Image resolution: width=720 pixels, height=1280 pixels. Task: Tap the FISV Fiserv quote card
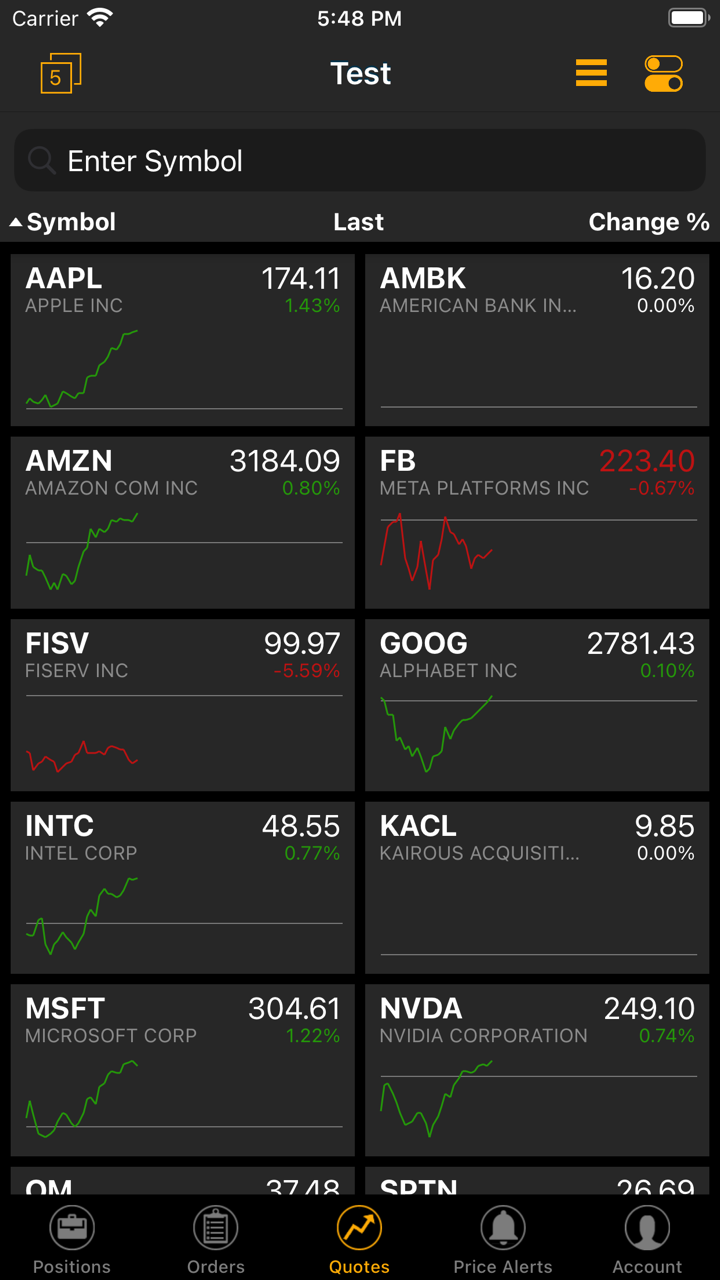[x=182, y=705]
